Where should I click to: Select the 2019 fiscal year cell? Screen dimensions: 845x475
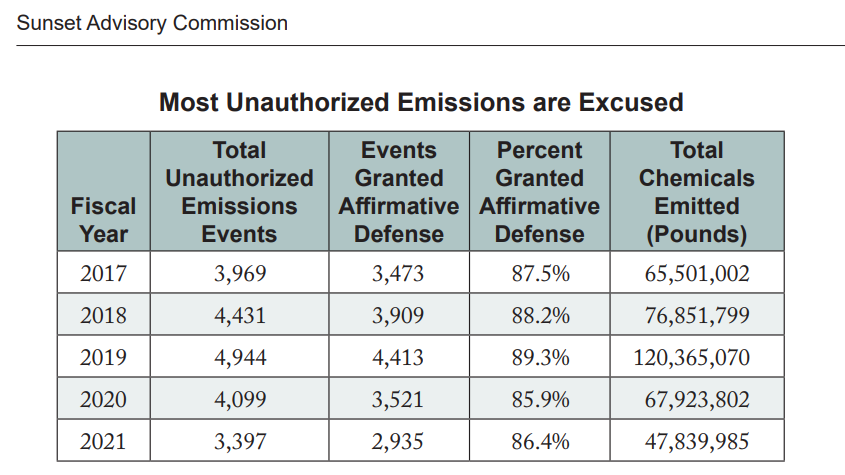click(x=104, y=357)
